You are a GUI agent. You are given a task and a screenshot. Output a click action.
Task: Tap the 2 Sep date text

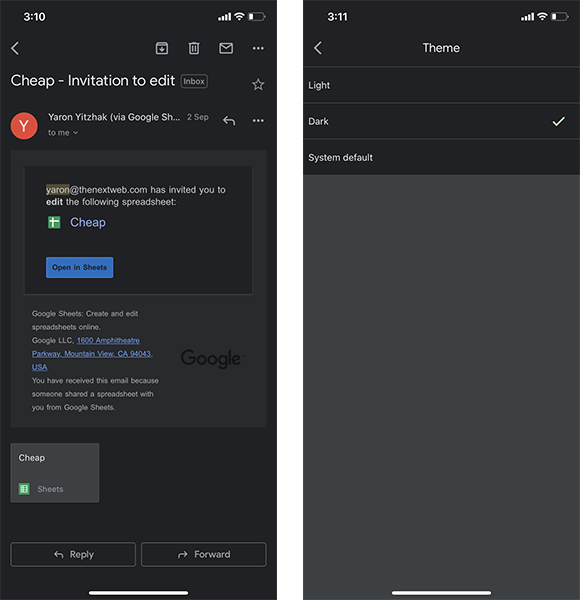coord(198,117)
